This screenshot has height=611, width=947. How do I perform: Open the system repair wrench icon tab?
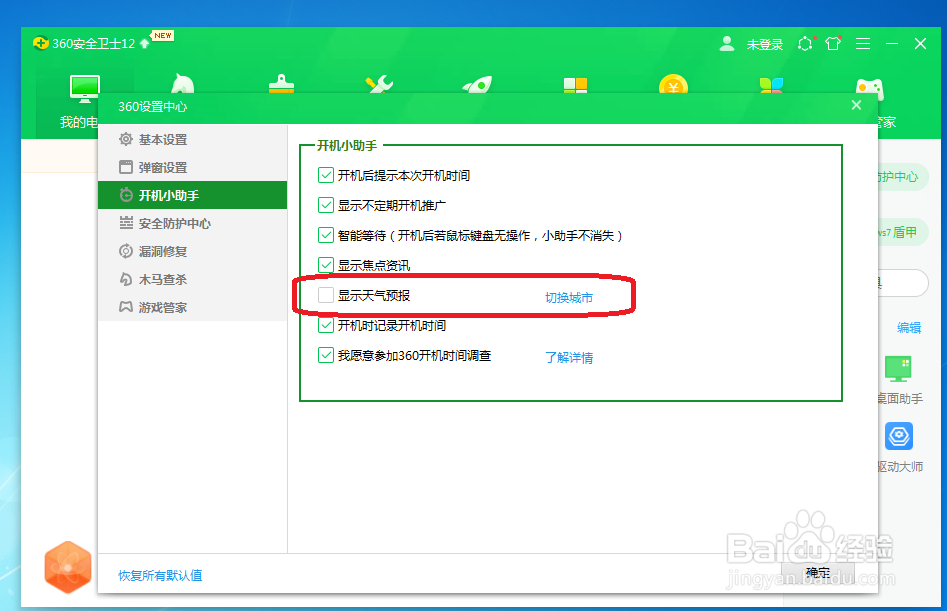379,84
